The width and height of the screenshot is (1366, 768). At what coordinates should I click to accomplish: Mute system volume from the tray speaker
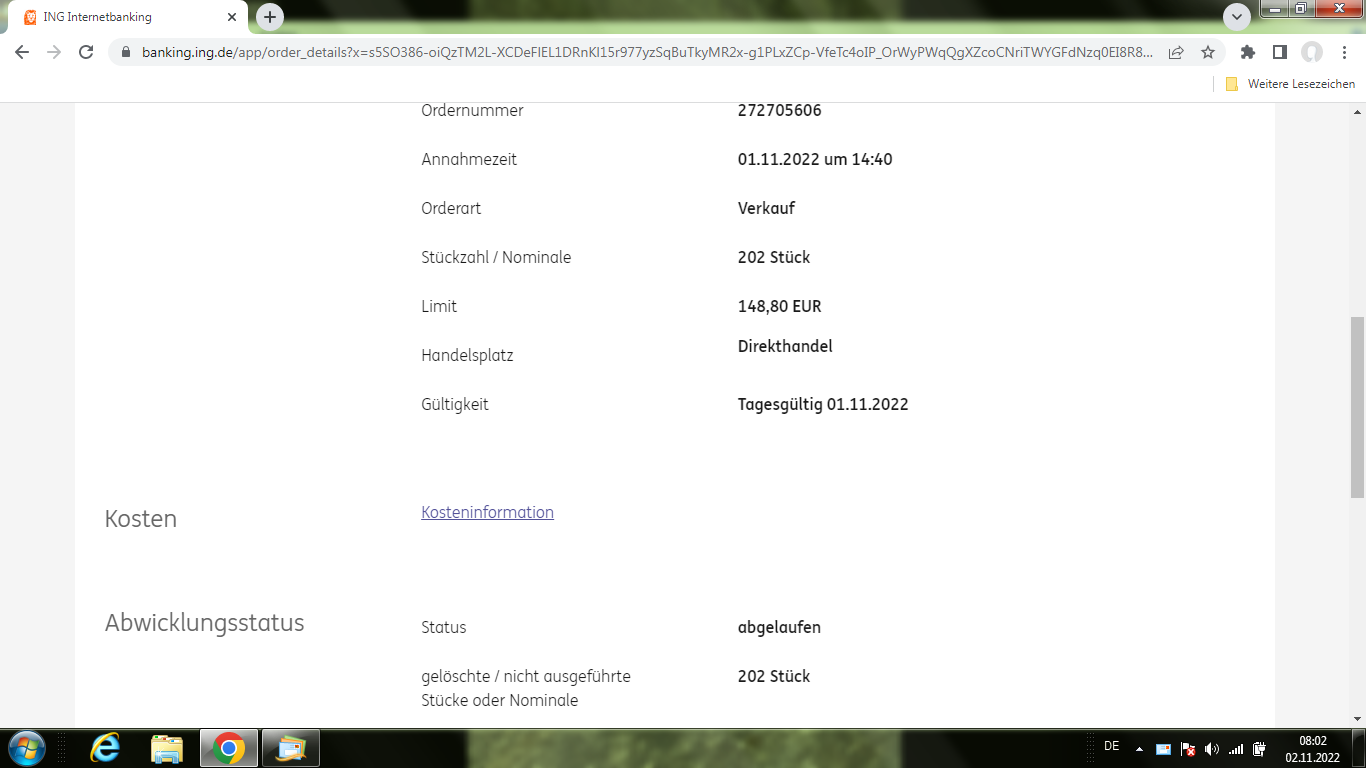[1211, 748]
